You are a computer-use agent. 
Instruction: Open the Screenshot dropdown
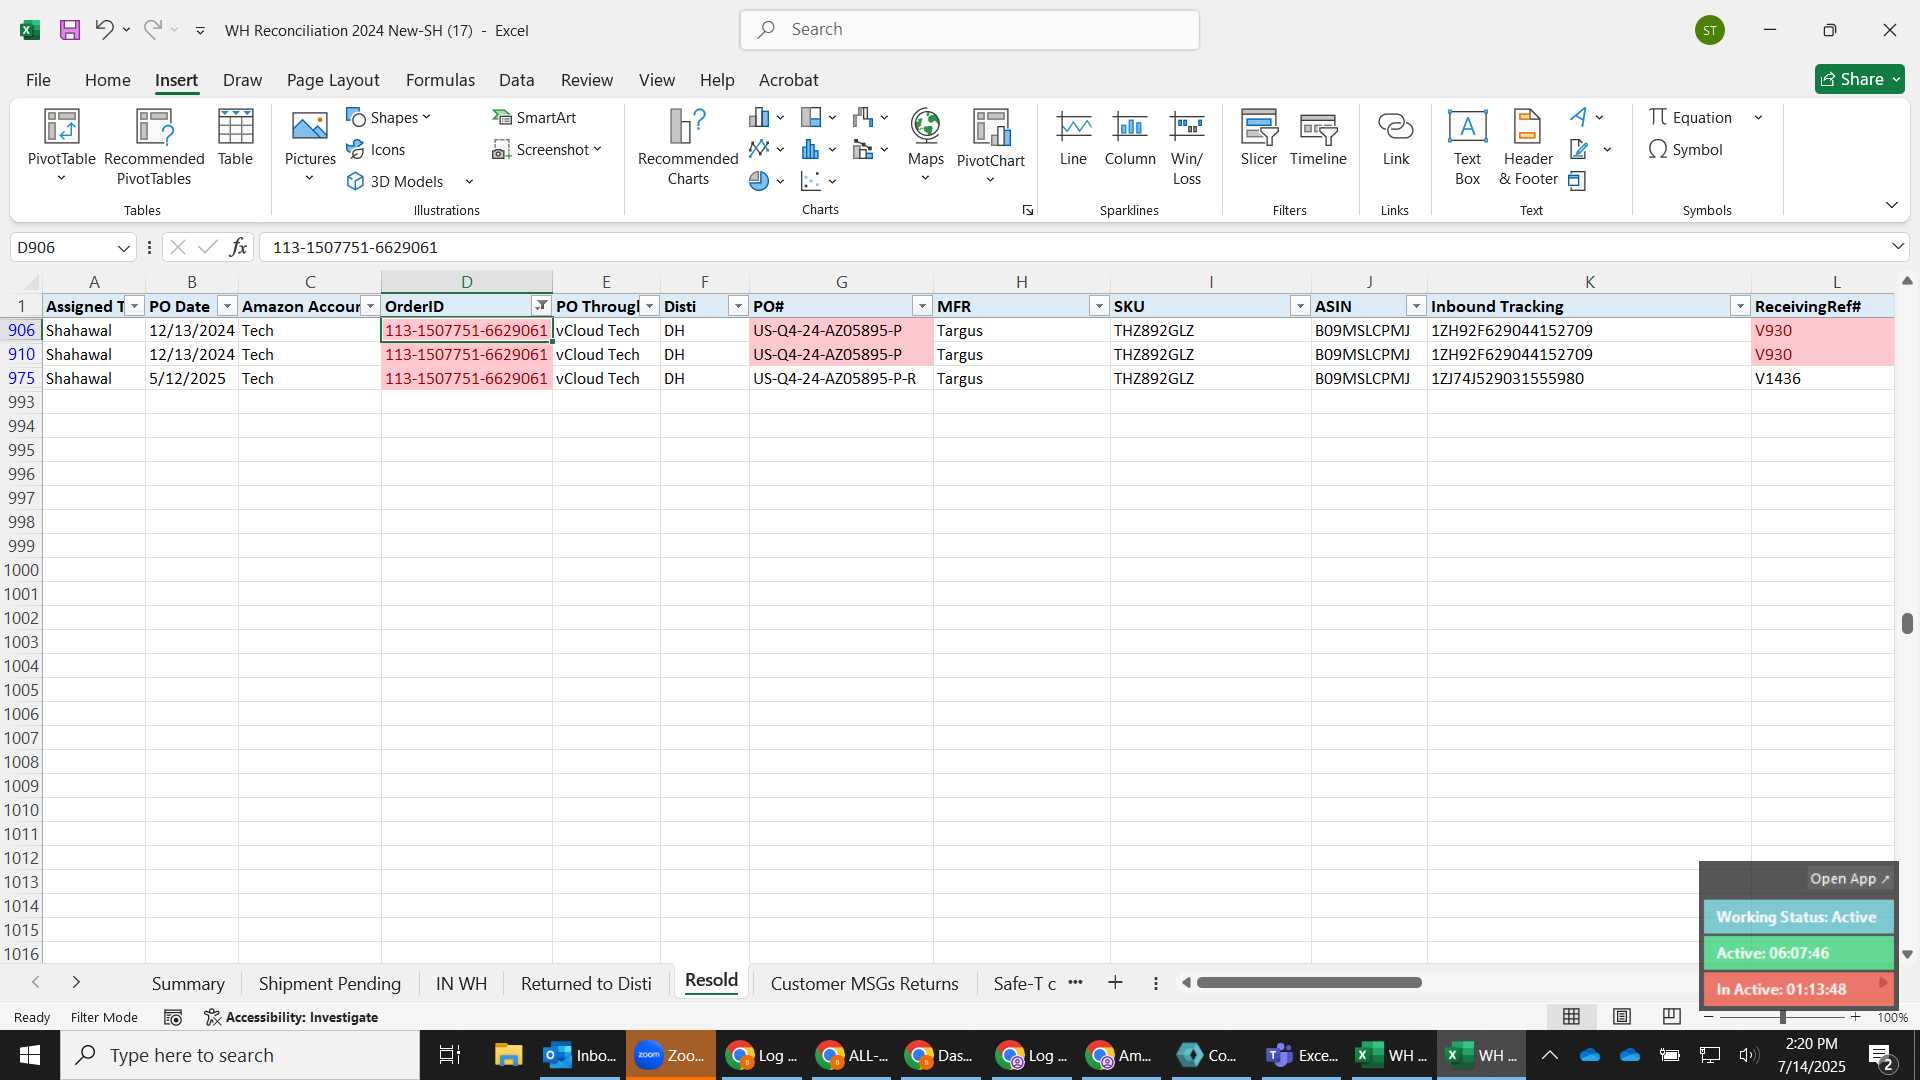pos(547,149)
